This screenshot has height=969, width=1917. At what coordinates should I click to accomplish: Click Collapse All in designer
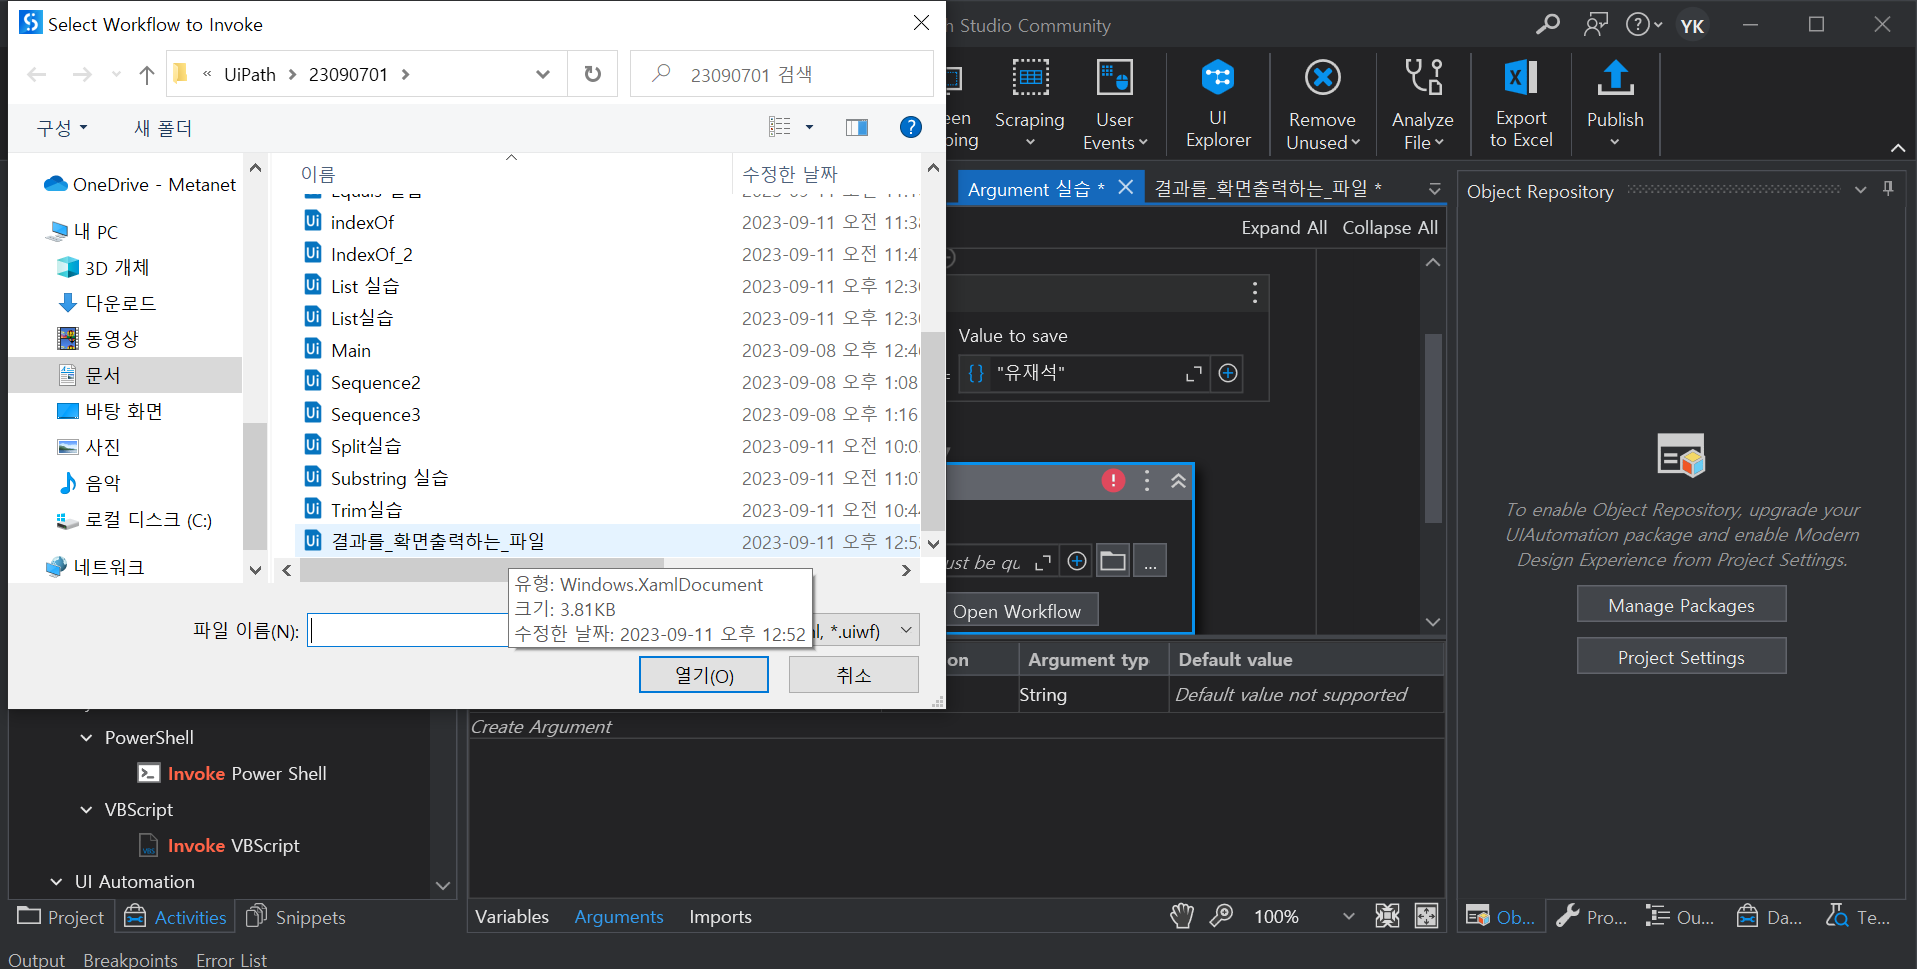(1390, 227)
